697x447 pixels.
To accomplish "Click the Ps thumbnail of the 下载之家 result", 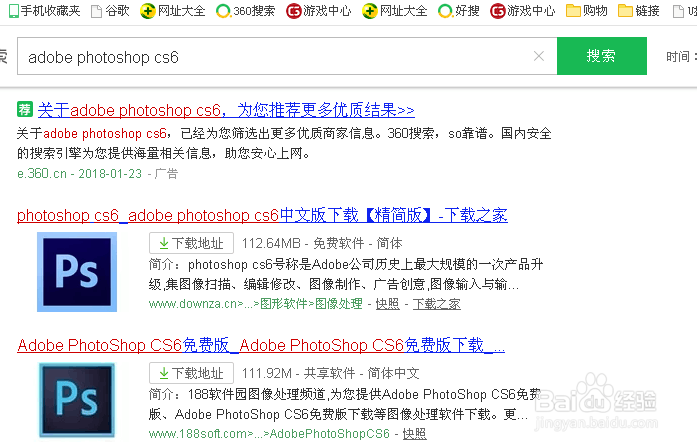I will [x=77, y=272].
